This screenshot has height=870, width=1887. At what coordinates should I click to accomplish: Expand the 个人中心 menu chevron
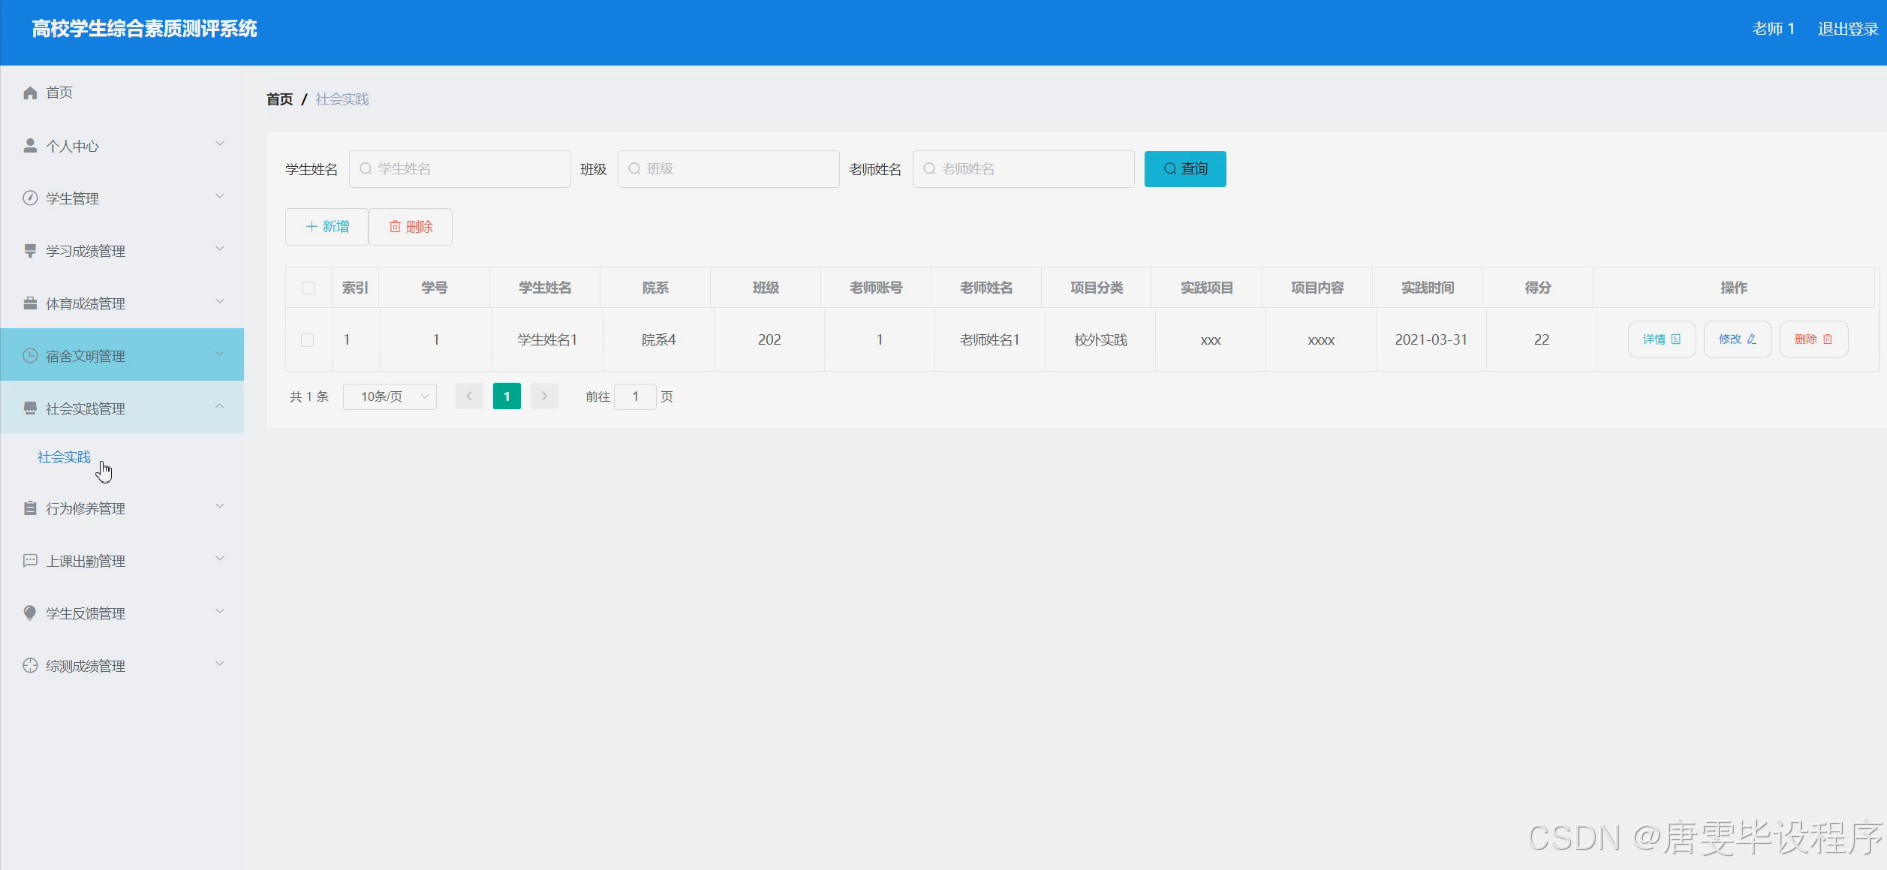pos(220,144)
